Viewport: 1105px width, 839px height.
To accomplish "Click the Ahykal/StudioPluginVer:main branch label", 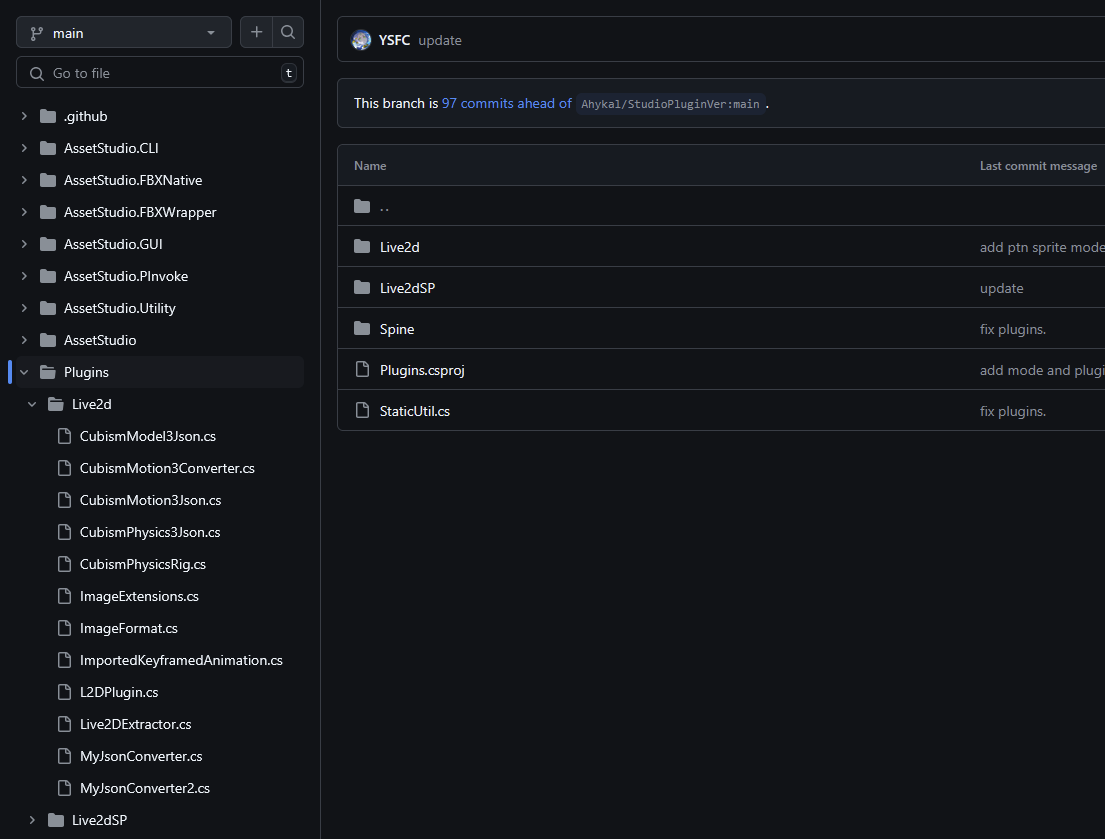I will (x=670, y=104).
